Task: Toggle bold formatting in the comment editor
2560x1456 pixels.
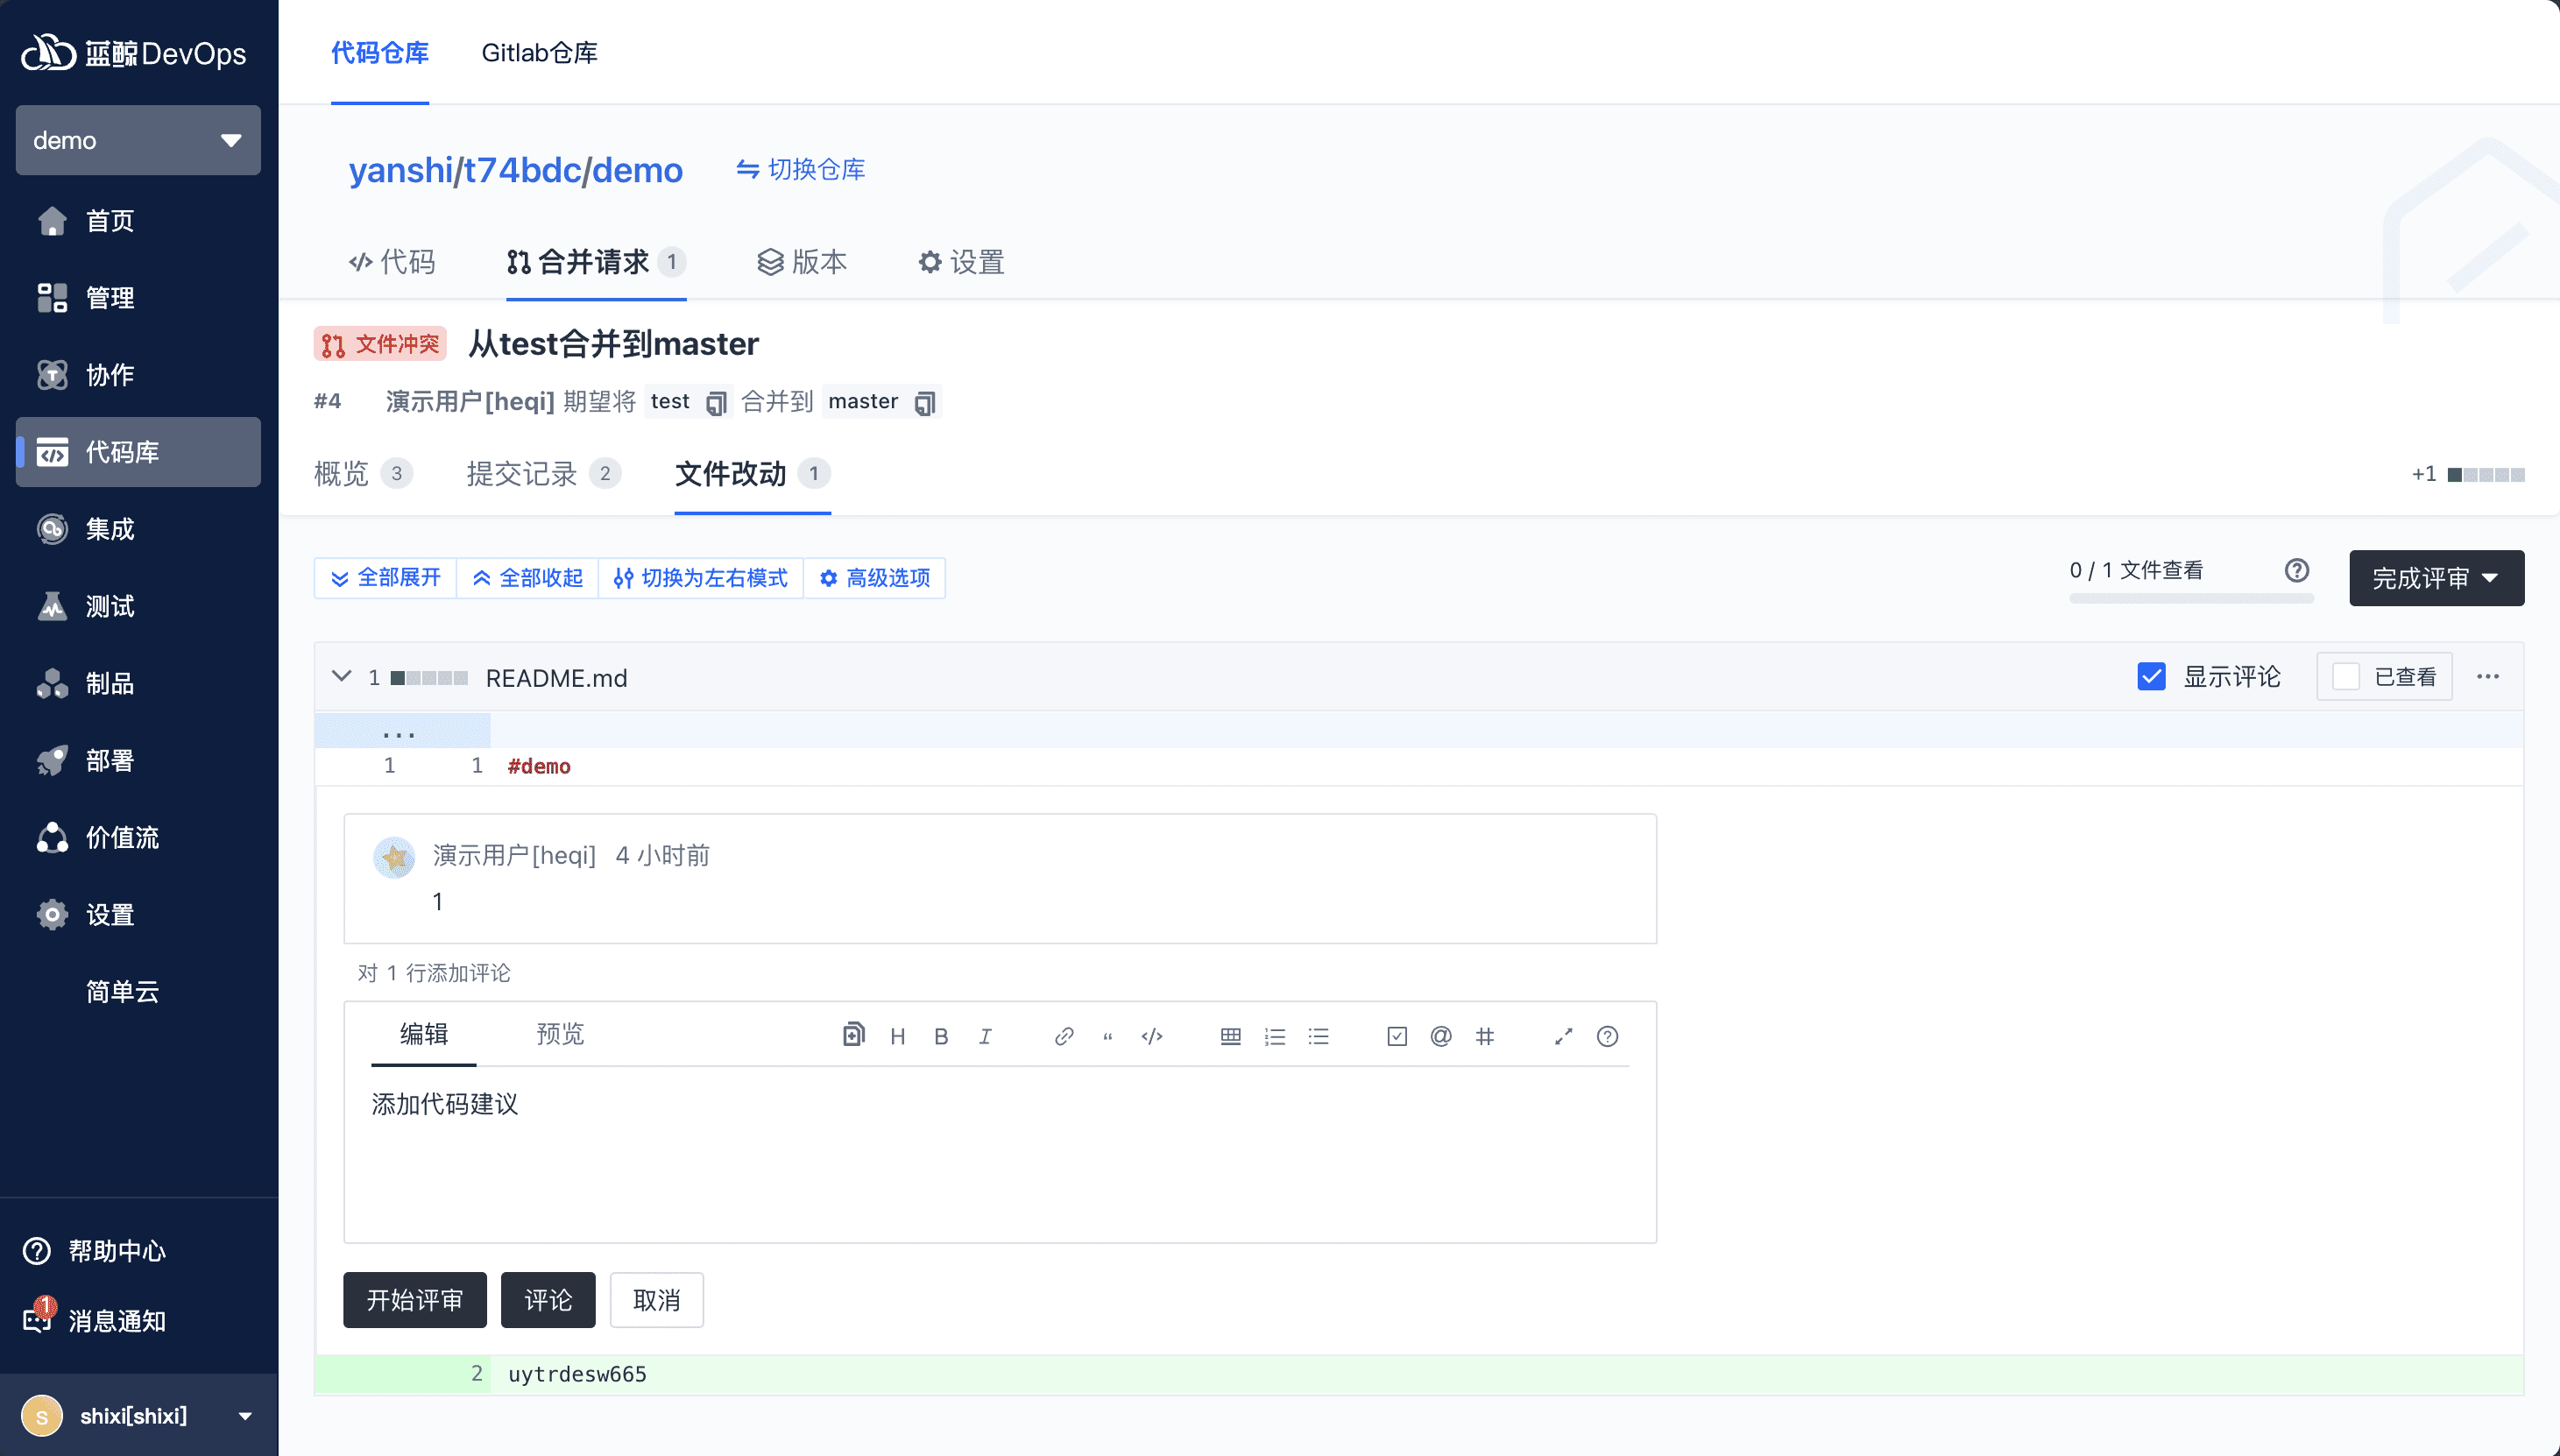Action: pyautogui.click(x=940, y=1036)
